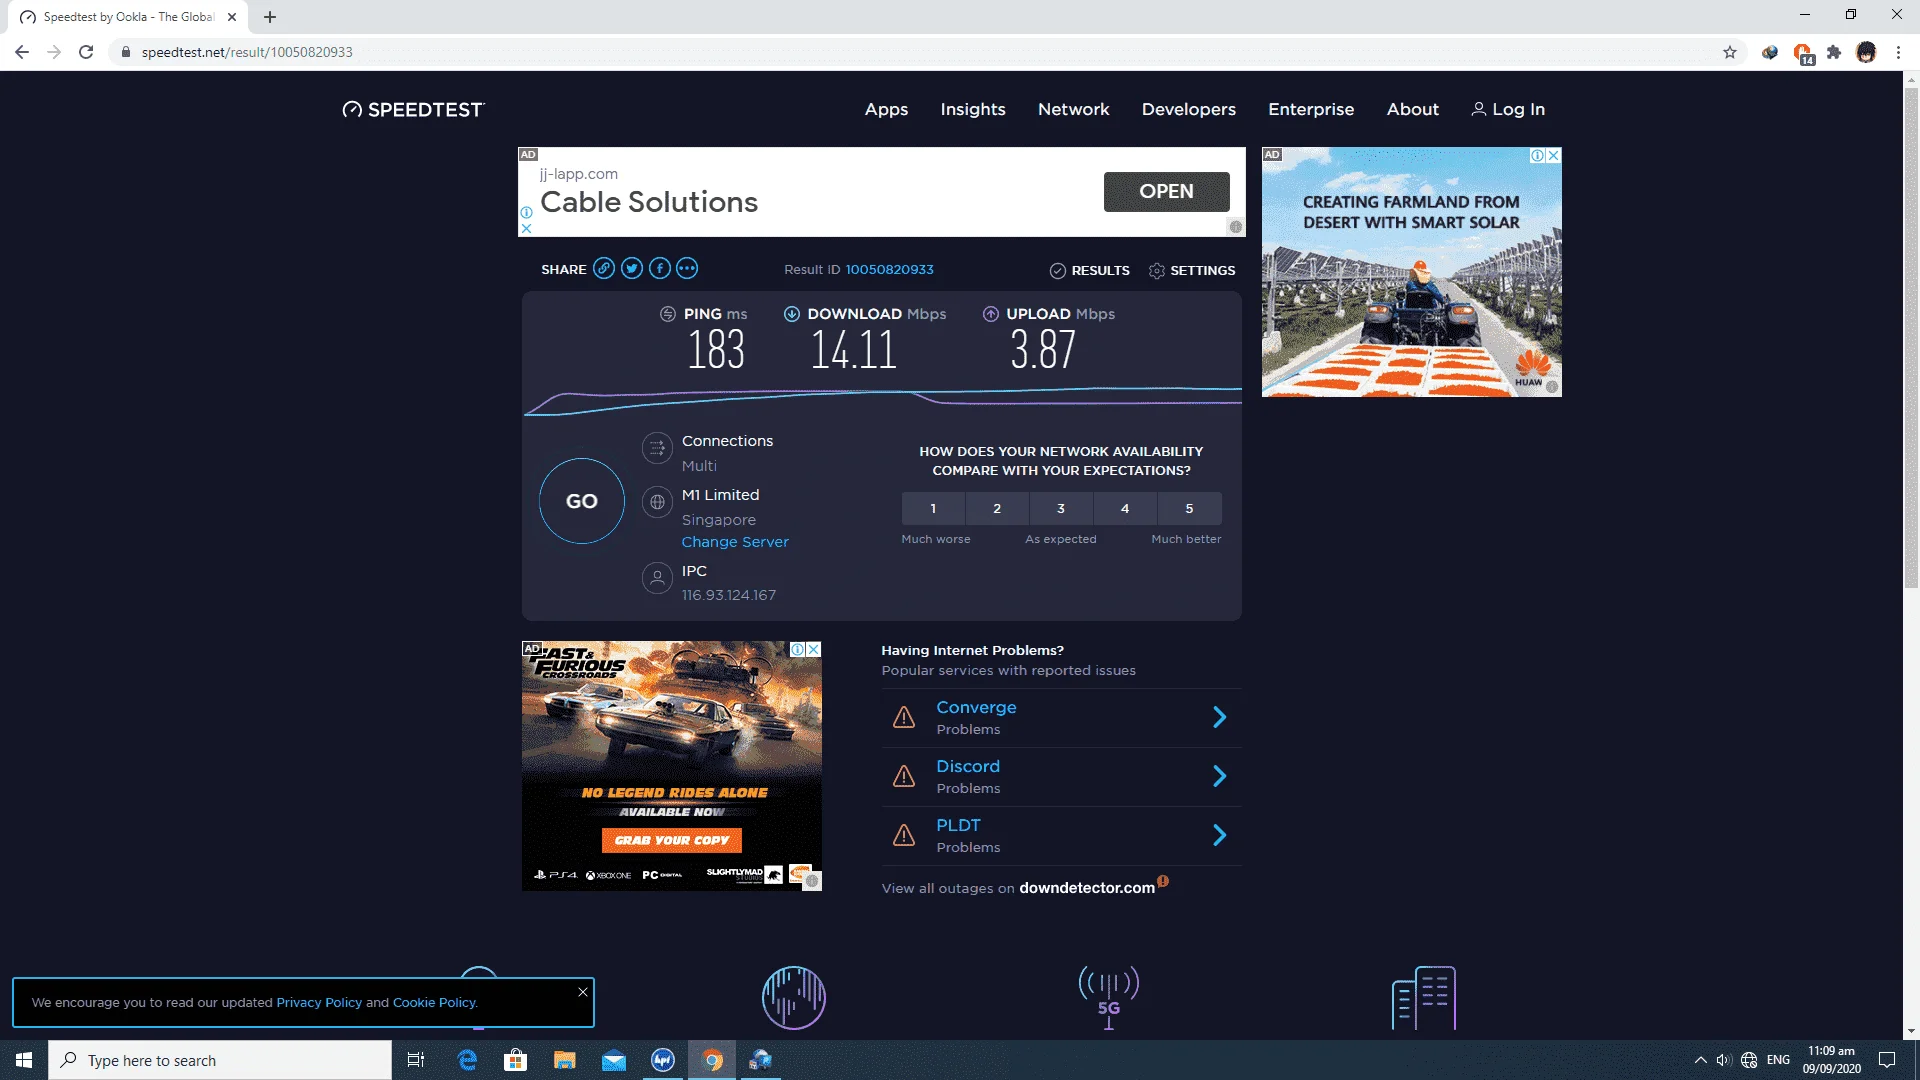The image size is (1920, 1080).
Task: Click the Ookla insights waveform icon
Action: coord(794,997)
